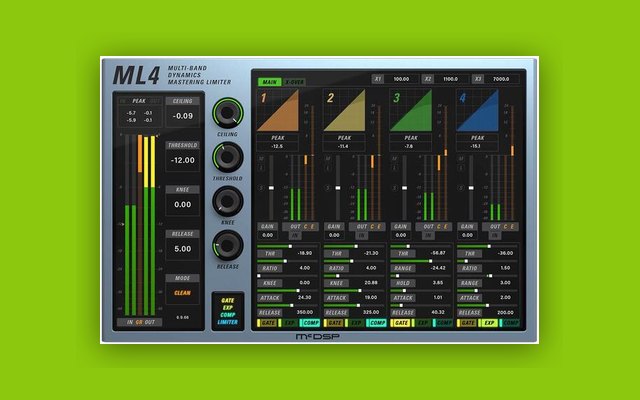640x400 pixels.
Task: Toggle the band 3 GATE button
Action: 400,323
